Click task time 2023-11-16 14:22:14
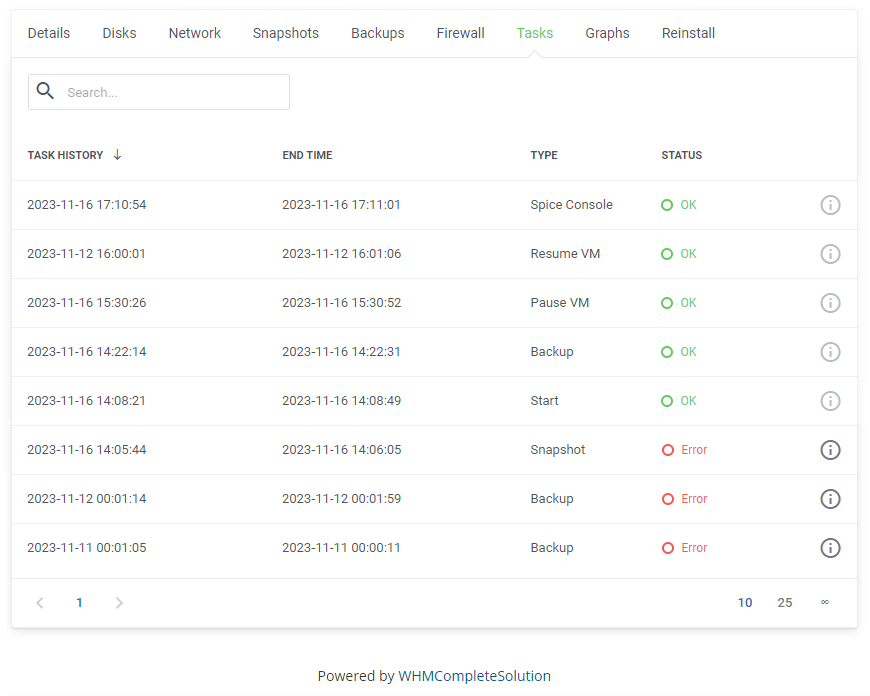This screenshot has height=696, width=870. pyautogui.click(x=87, y=352)
